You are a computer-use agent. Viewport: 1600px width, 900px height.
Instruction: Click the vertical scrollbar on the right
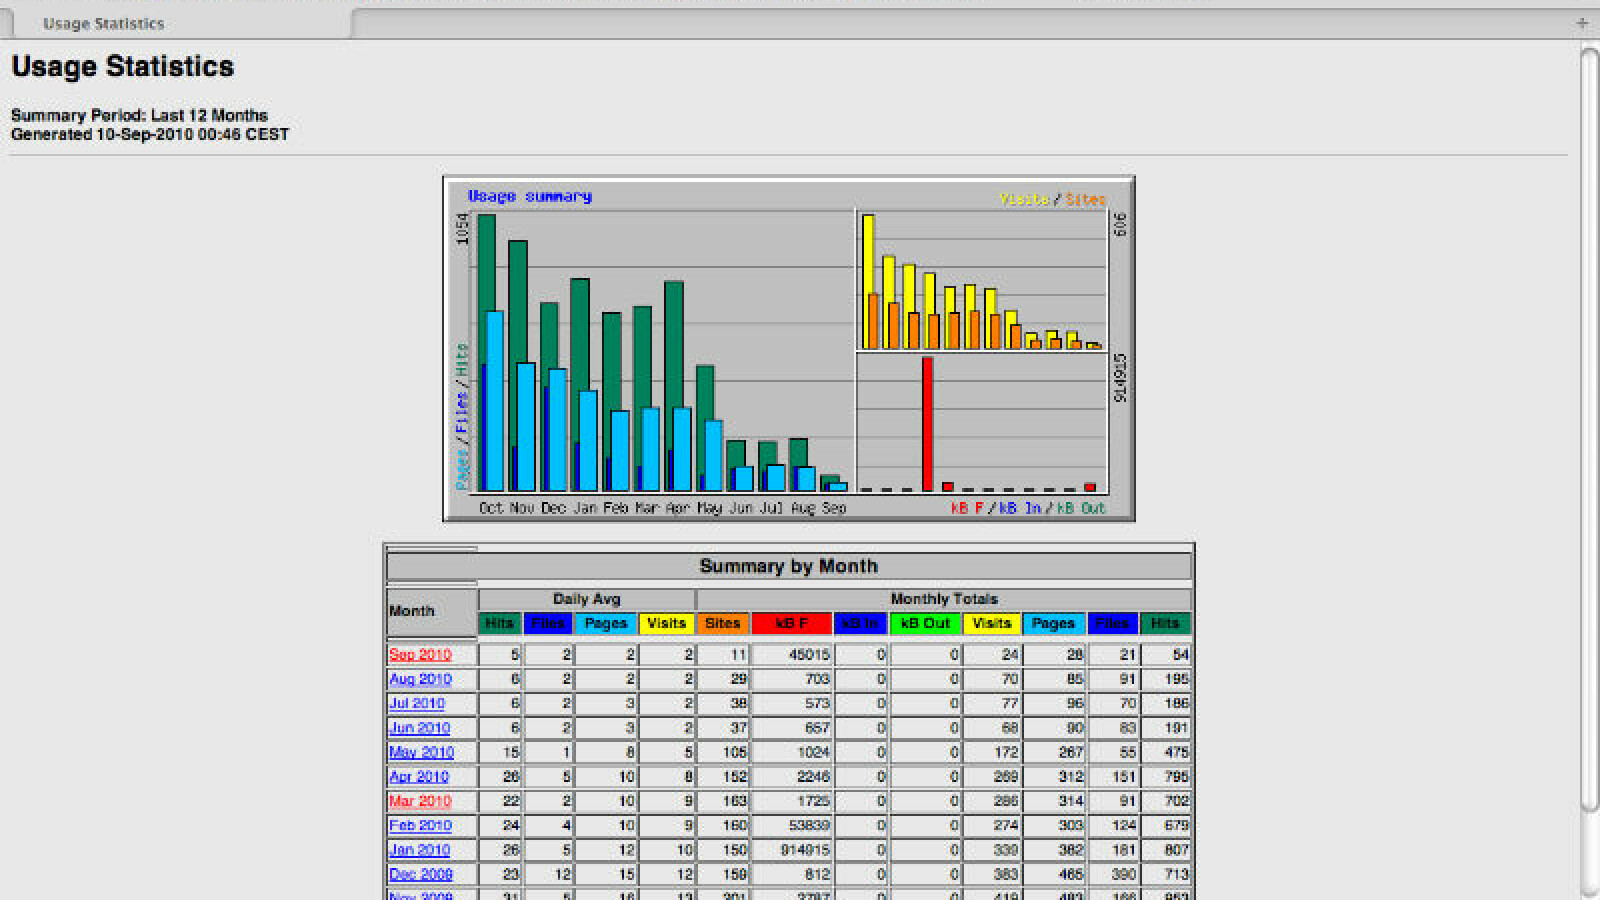click(1589, 430)
